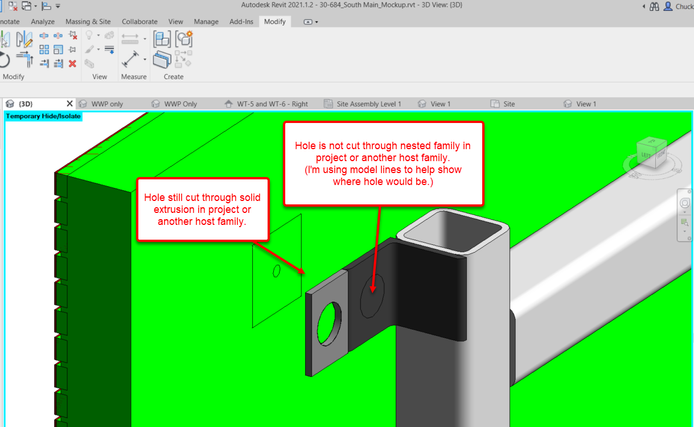Switch to the Site view tab

tap(509, 104)
